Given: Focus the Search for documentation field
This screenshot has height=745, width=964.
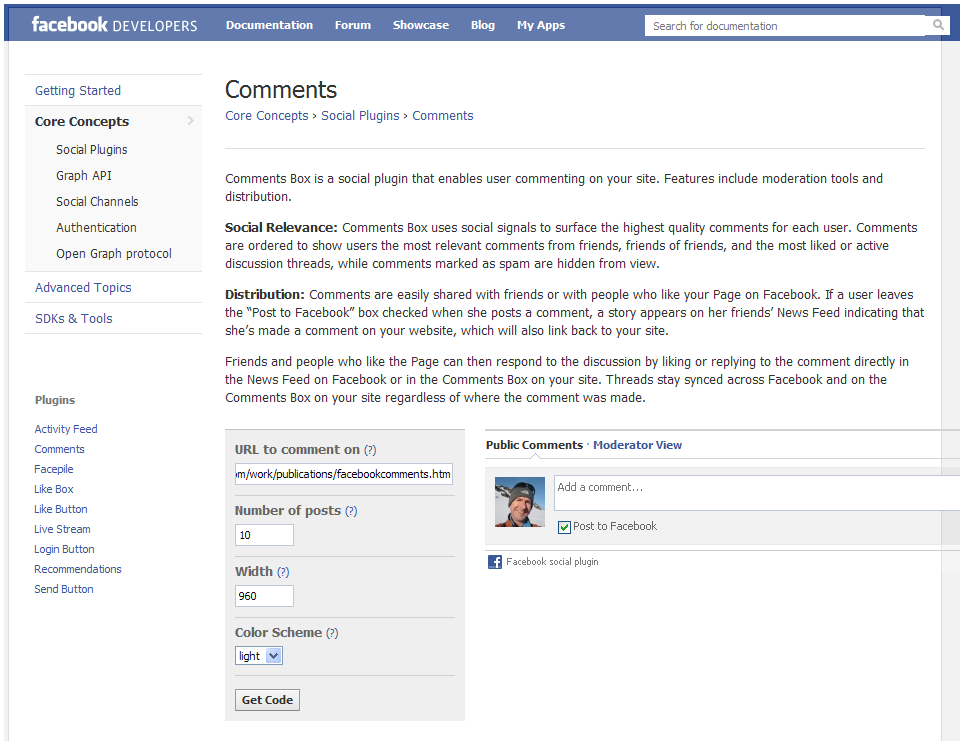Looking at the screenshot, I should coord(785,26).
